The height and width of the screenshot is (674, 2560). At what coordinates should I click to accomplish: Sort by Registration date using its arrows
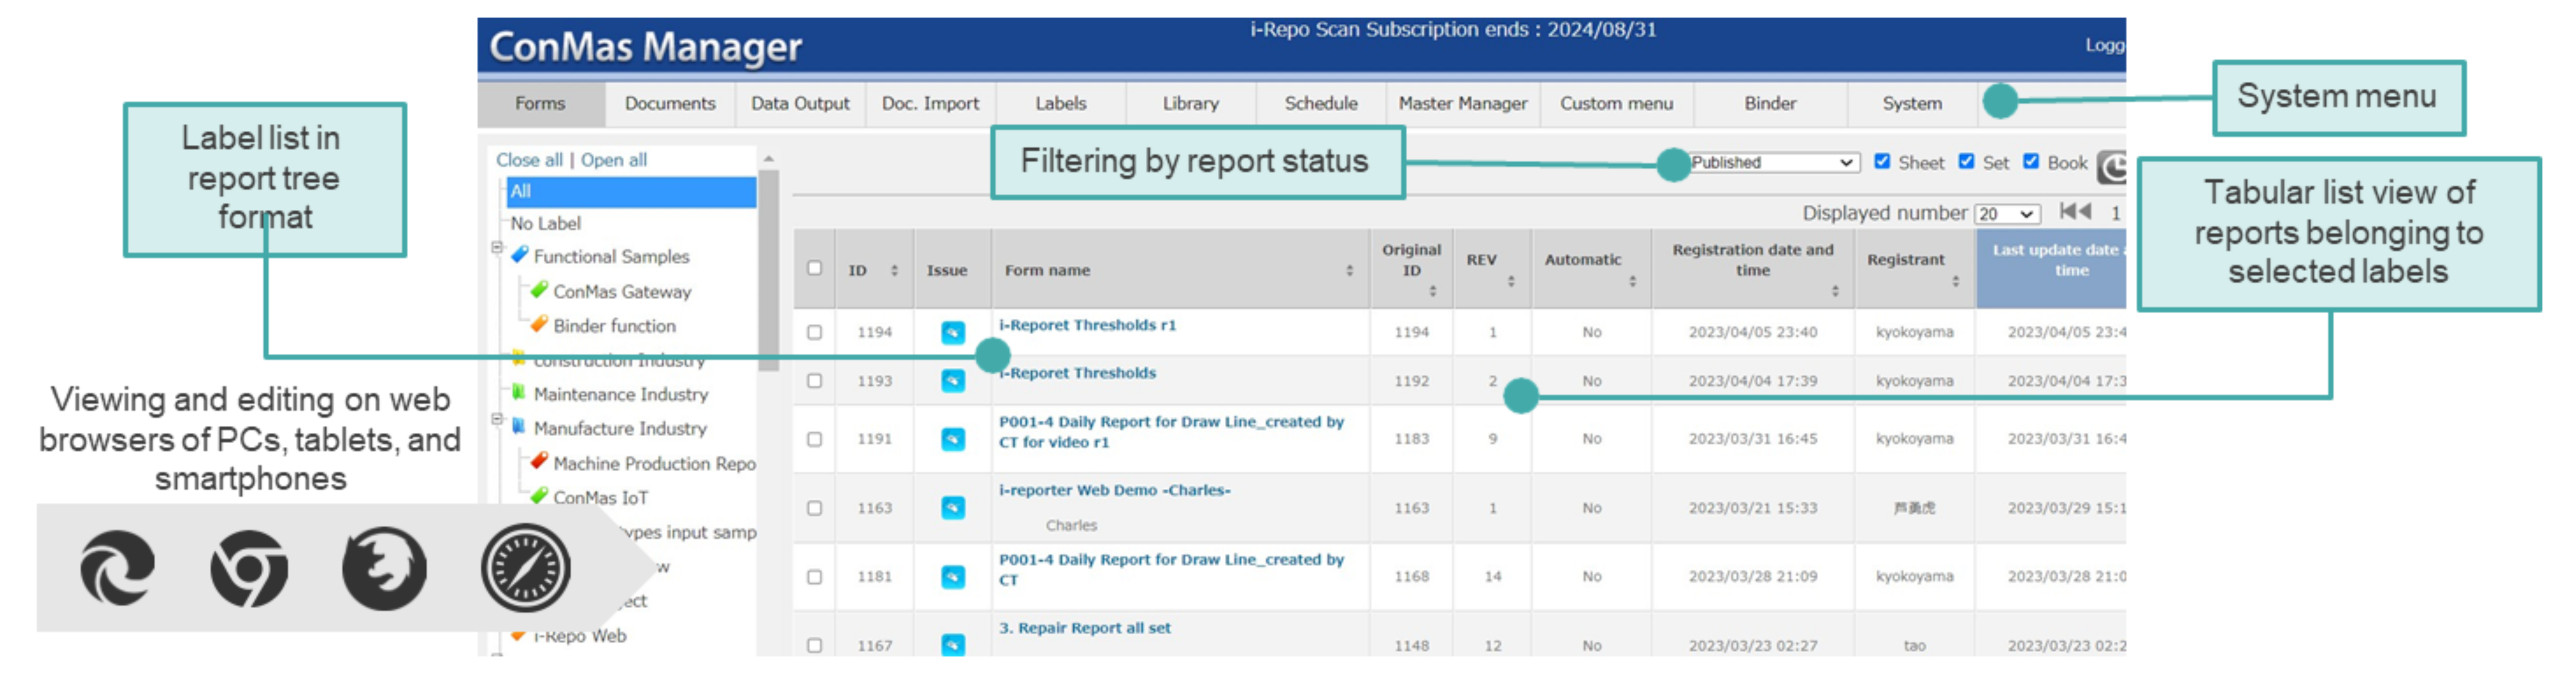(x=1833, y=291)
